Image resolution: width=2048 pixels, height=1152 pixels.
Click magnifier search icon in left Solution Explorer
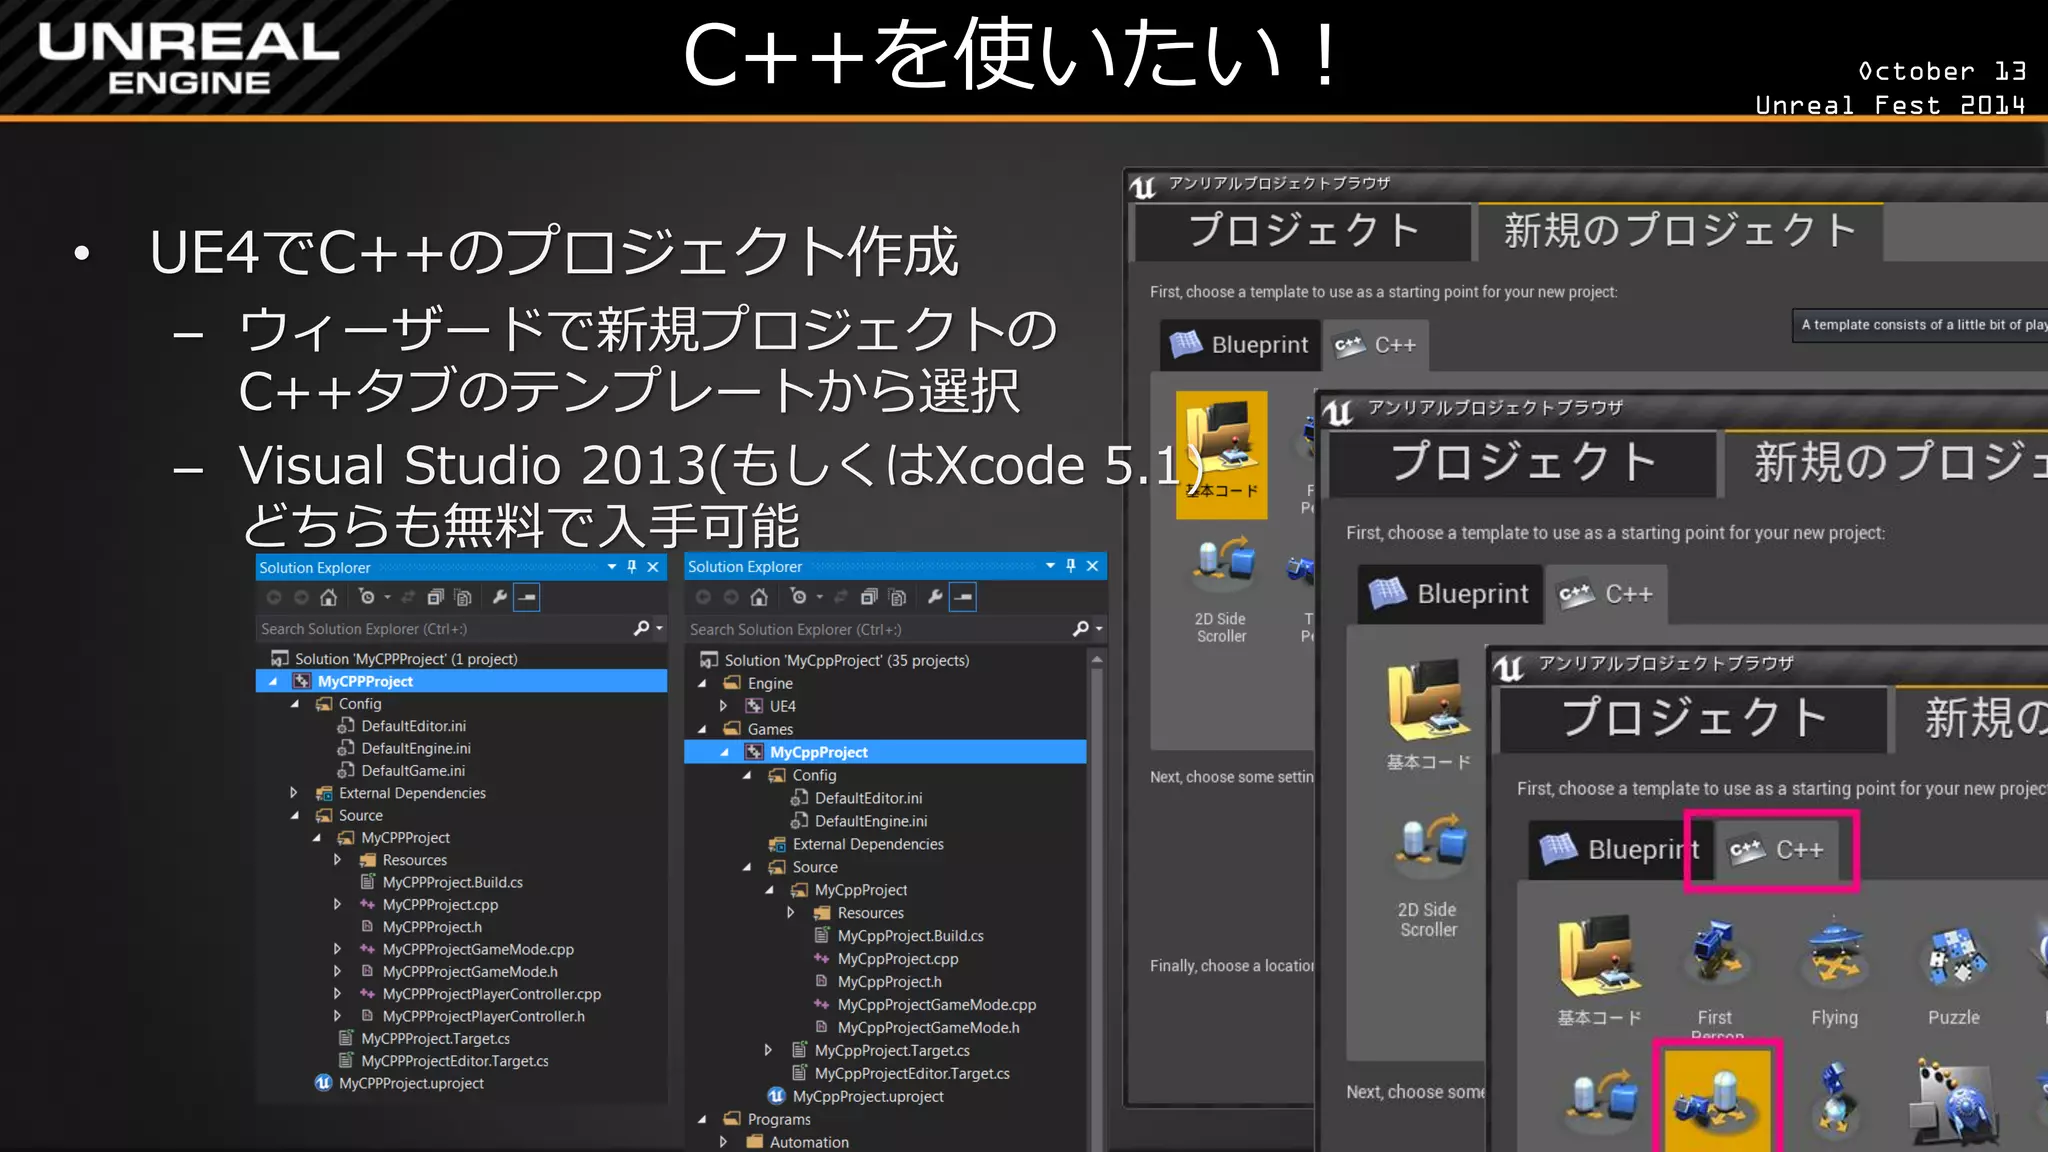click(x=642, y=628)
